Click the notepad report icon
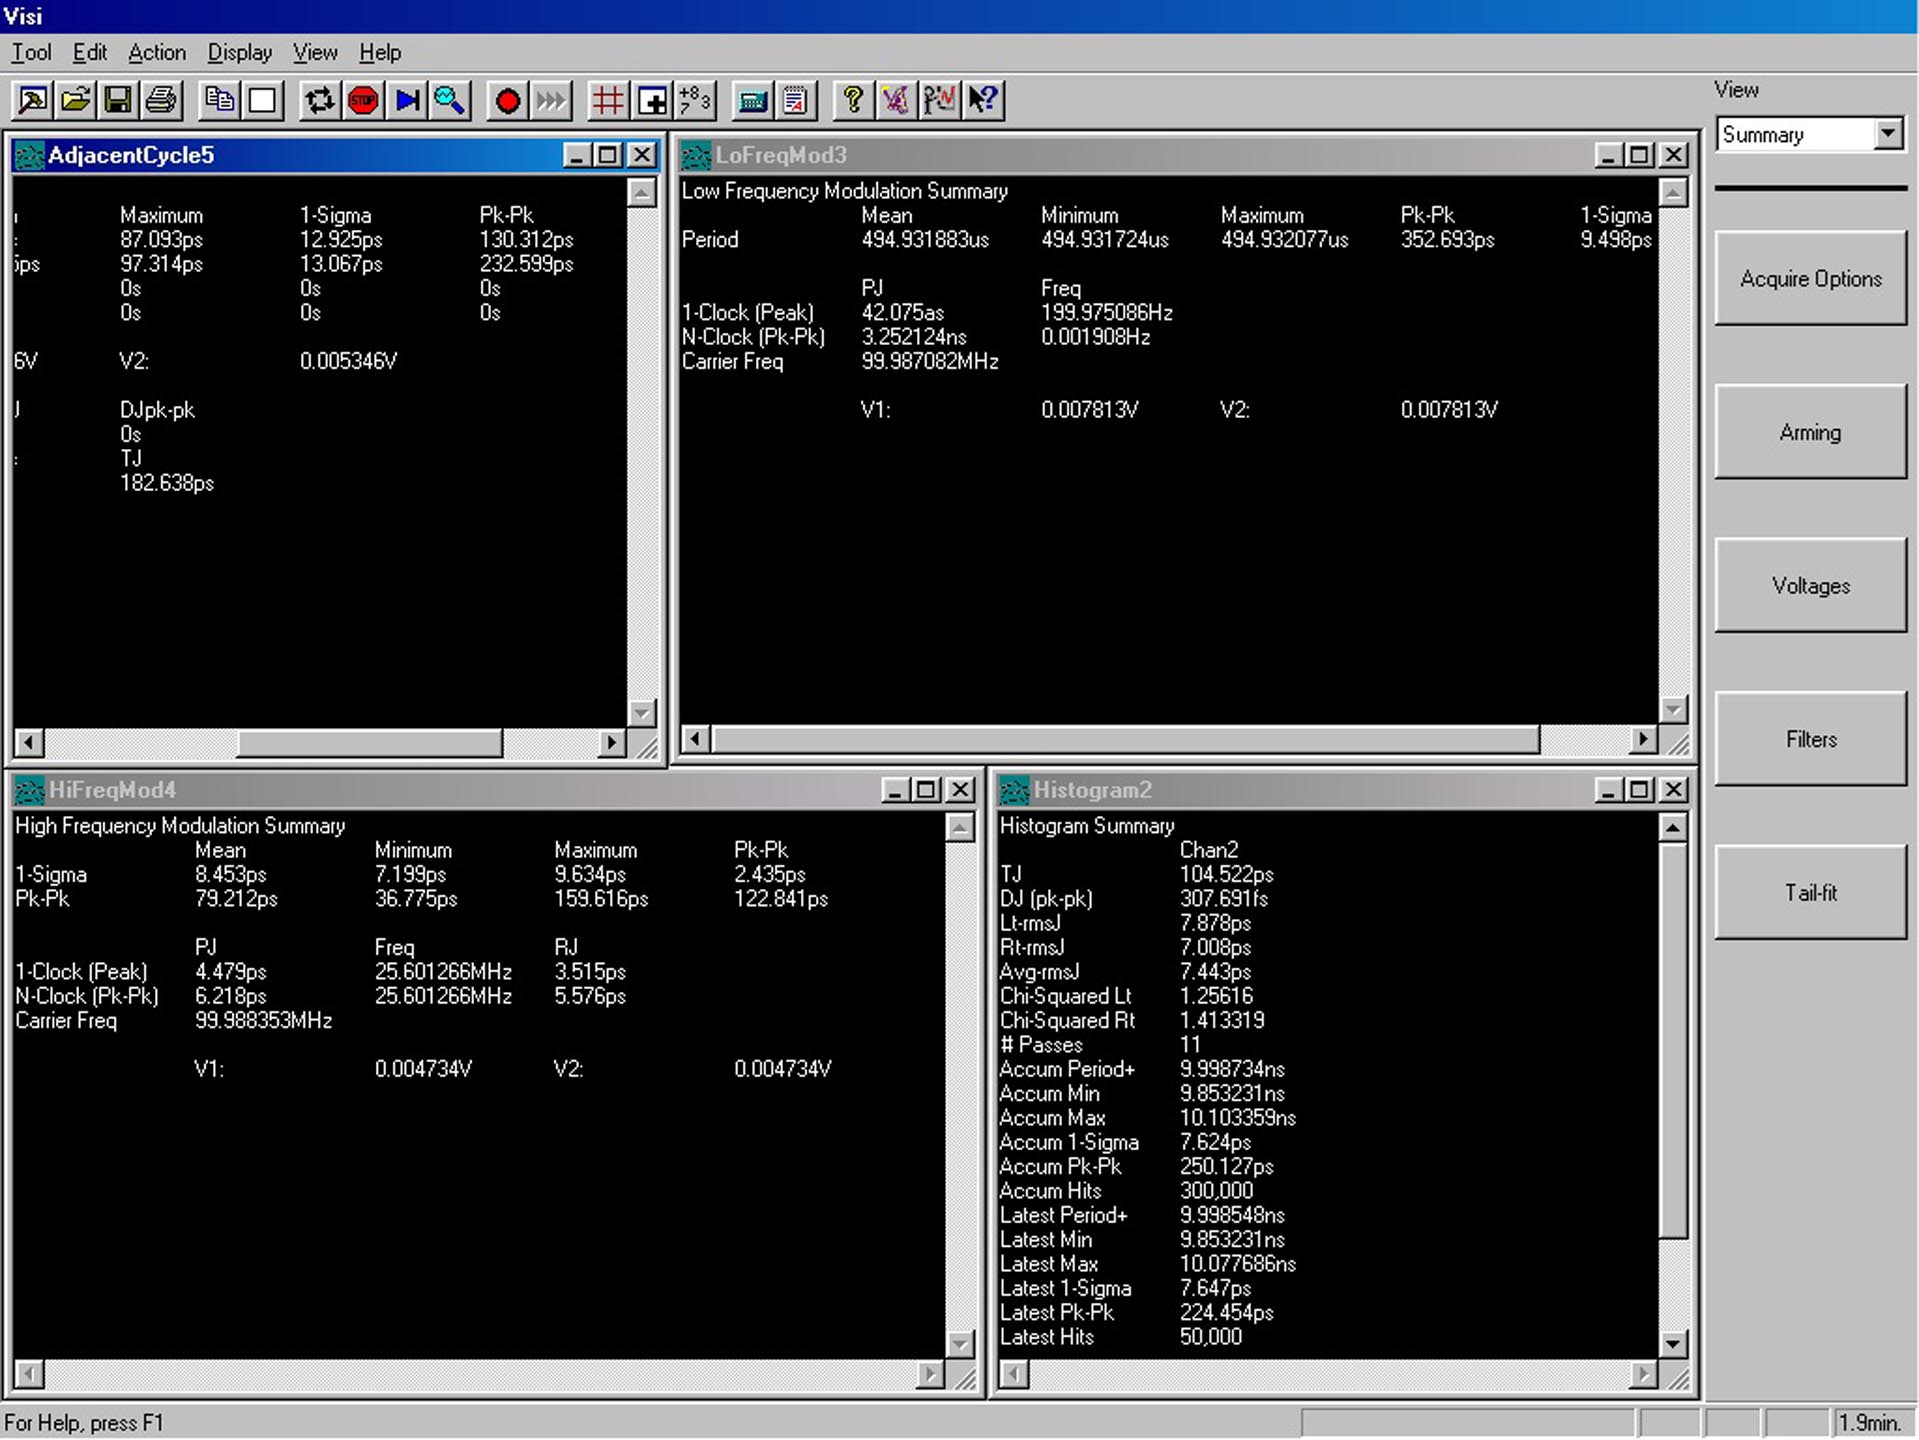Viewport: 1919px width, 1440px height. (x=796, y=100)
